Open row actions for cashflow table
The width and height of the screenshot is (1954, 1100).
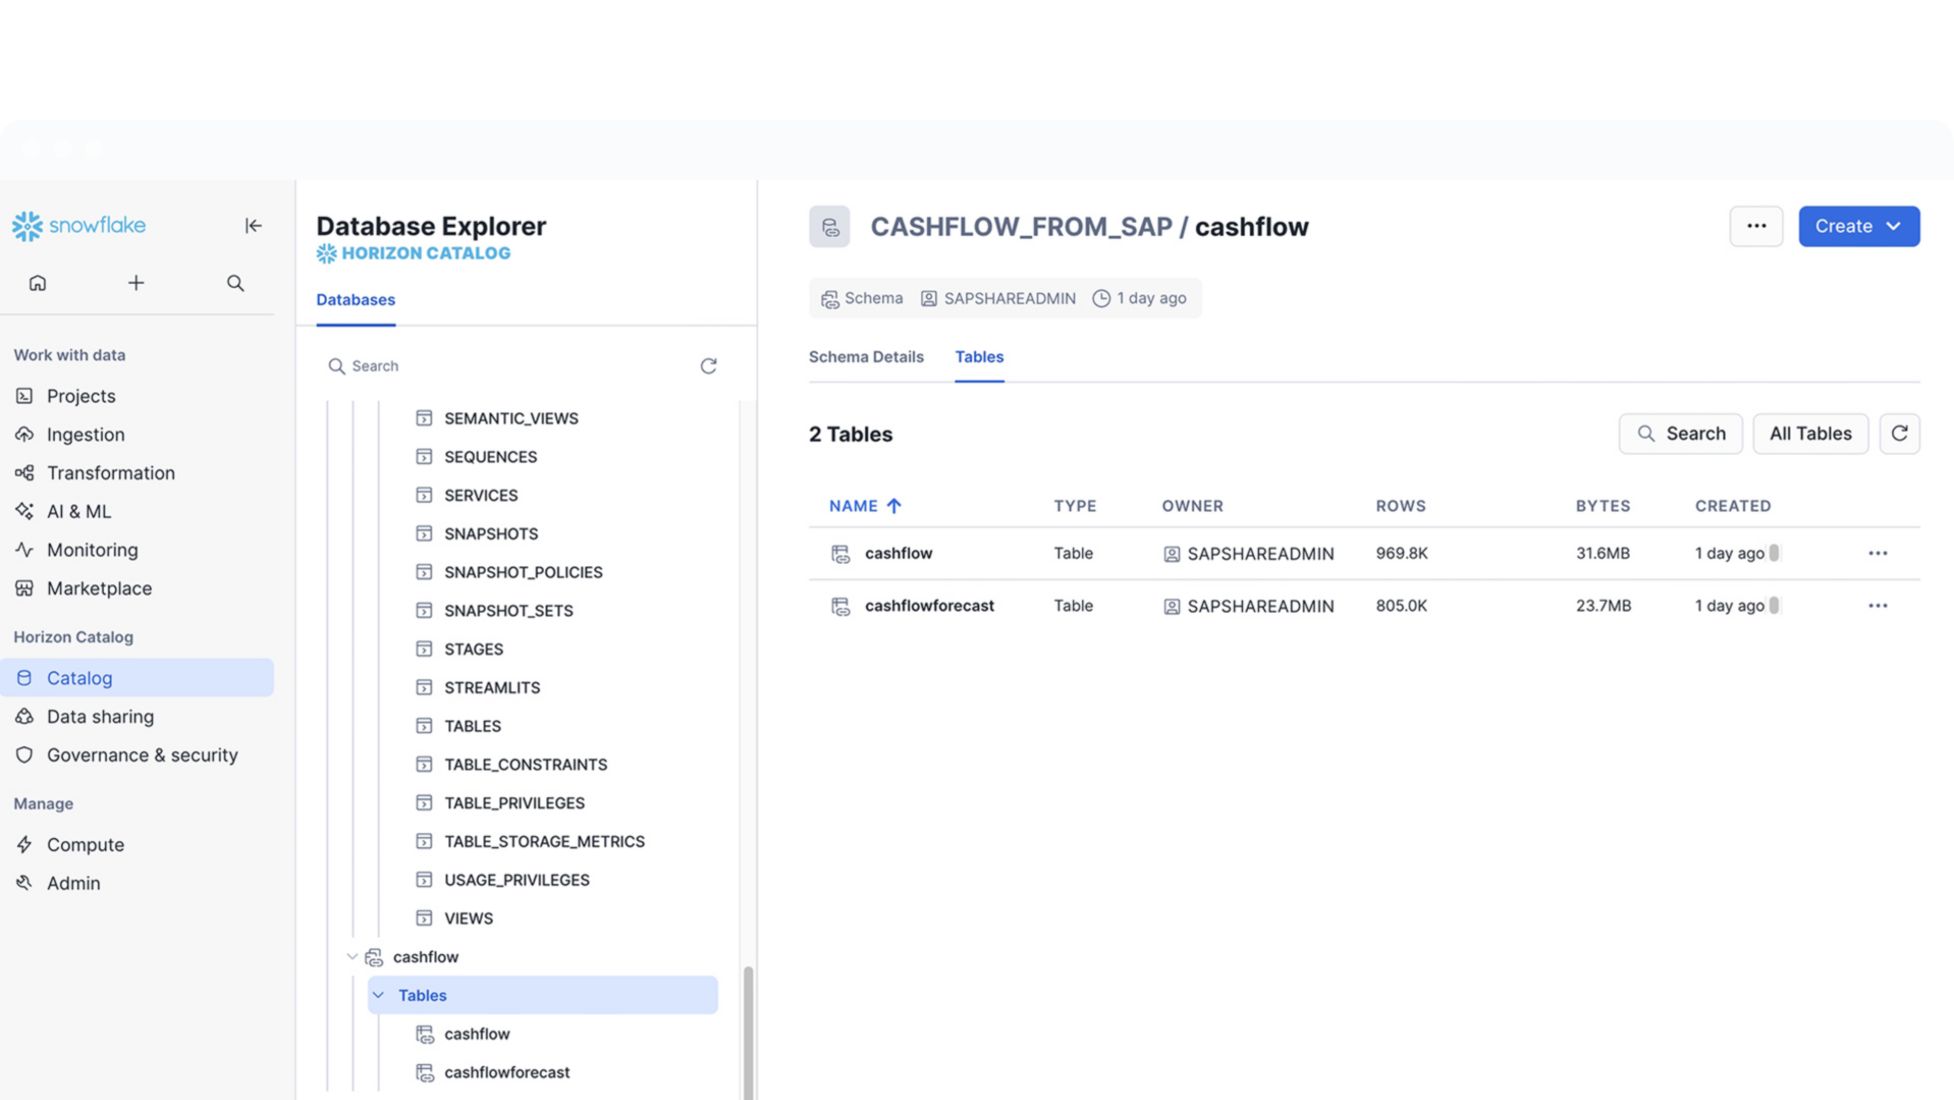click(1877, 553)
